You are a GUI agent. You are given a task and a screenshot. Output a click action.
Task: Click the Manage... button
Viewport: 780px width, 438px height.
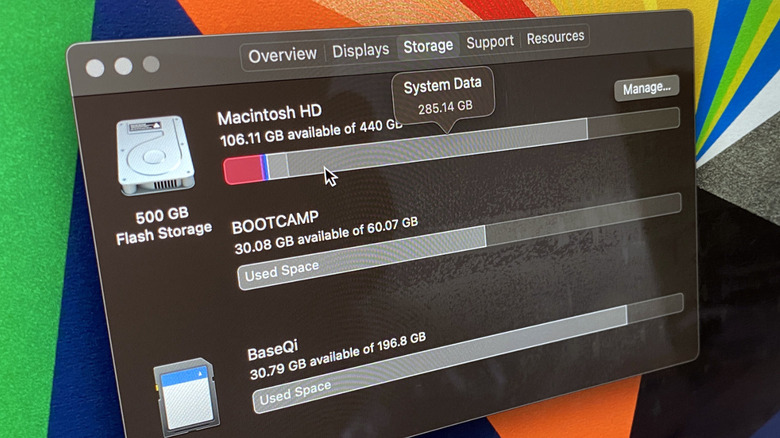click(x=647, y=89)
